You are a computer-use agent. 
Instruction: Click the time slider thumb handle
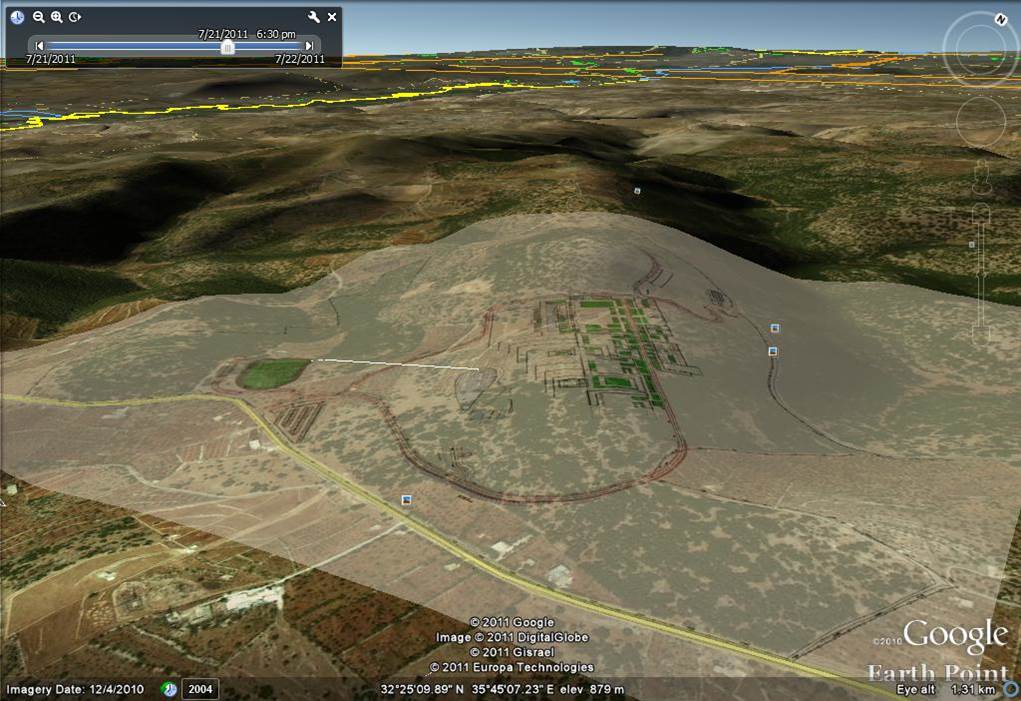(x=228, y=46)
